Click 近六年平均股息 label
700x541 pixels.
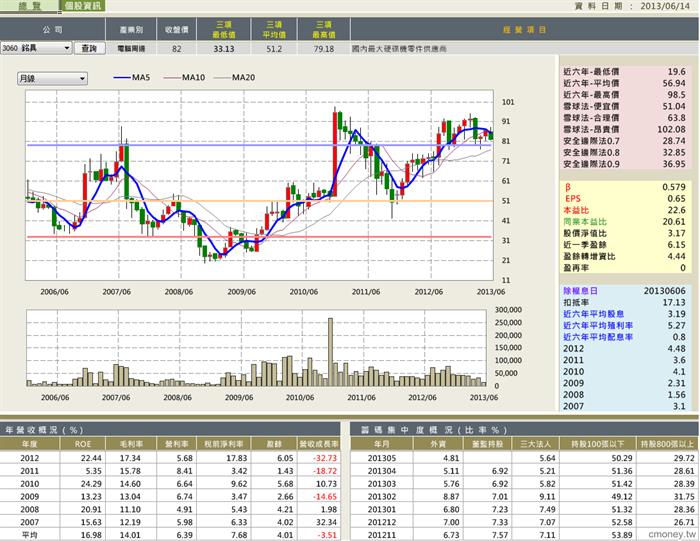click(x=593, y=314)
